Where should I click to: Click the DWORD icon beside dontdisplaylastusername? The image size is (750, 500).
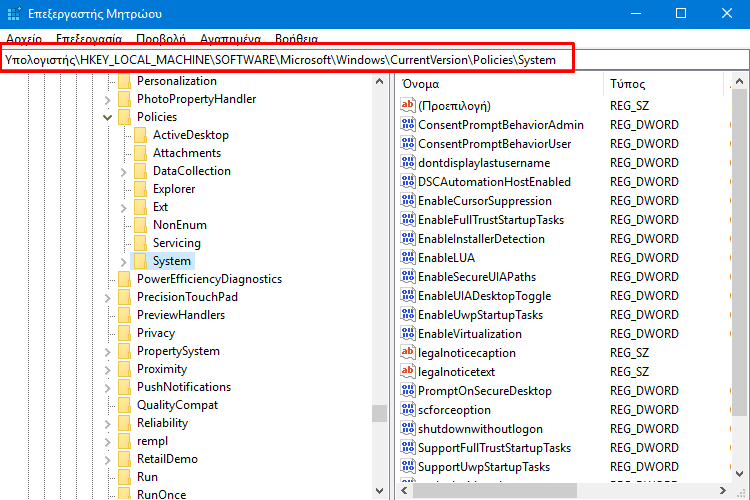[408, 163]
